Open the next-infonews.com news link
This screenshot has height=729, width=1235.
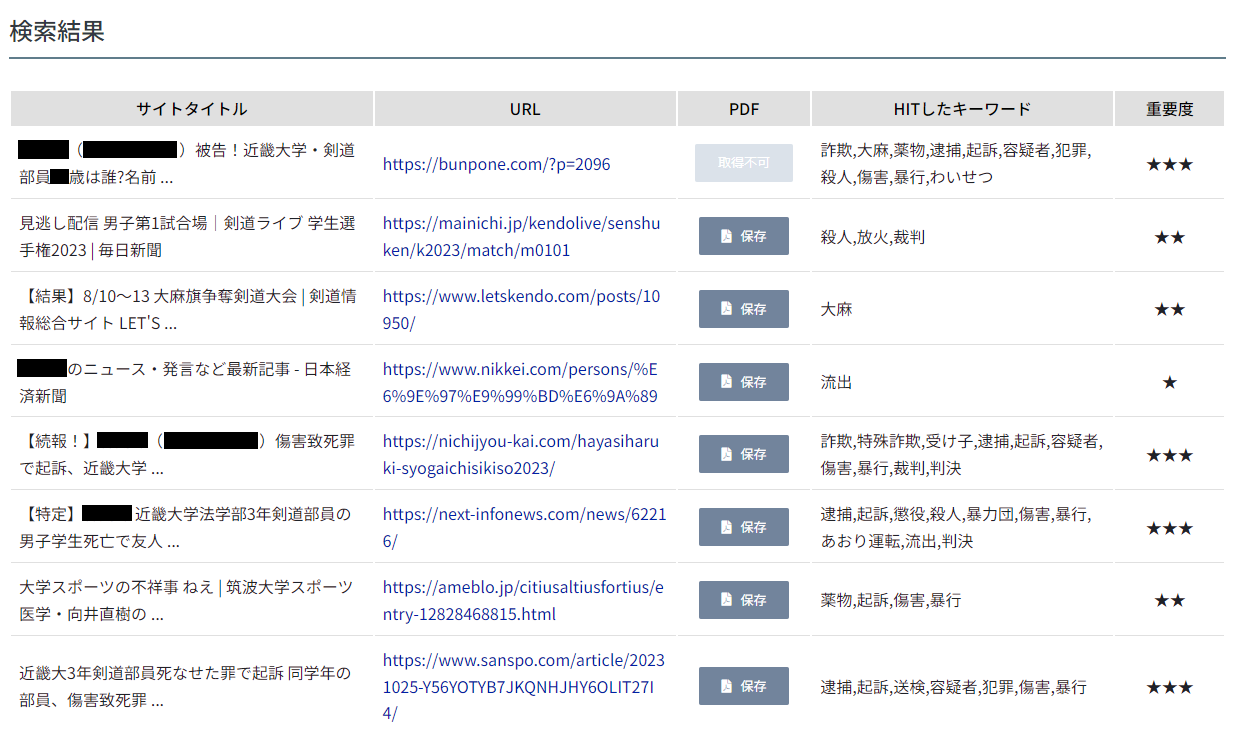coord(524,527)
